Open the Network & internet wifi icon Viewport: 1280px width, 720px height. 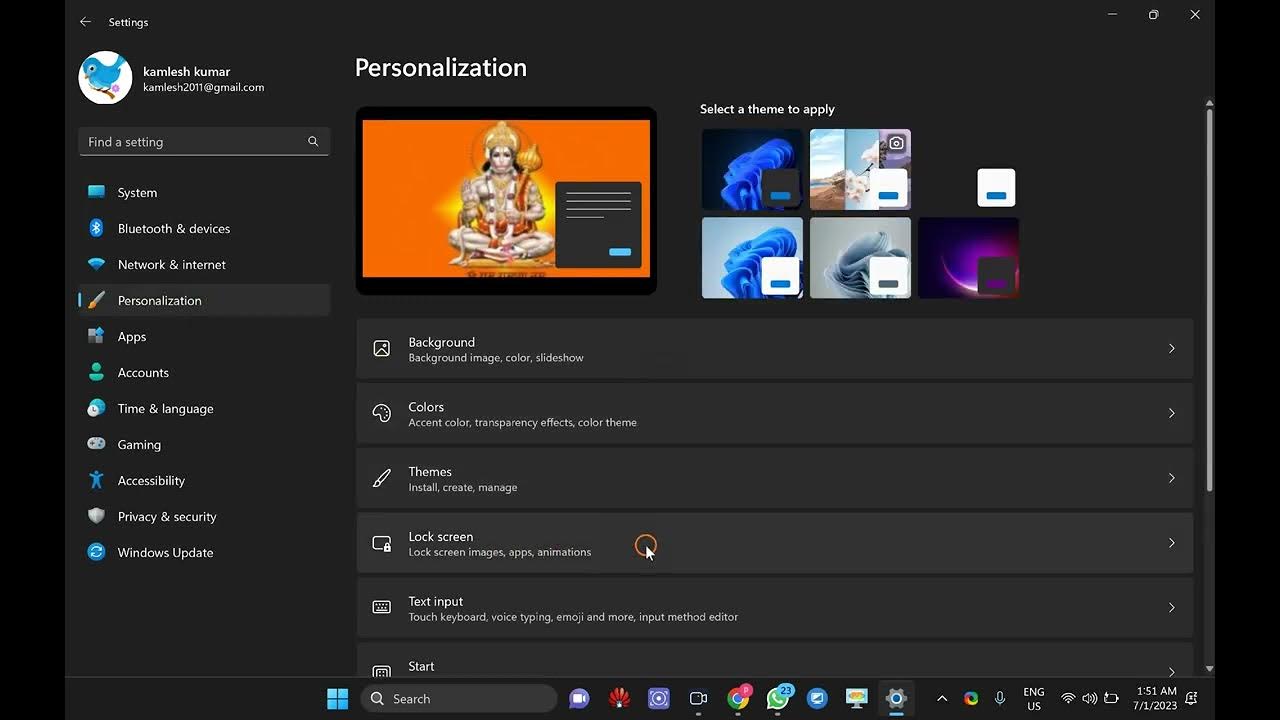96,264
